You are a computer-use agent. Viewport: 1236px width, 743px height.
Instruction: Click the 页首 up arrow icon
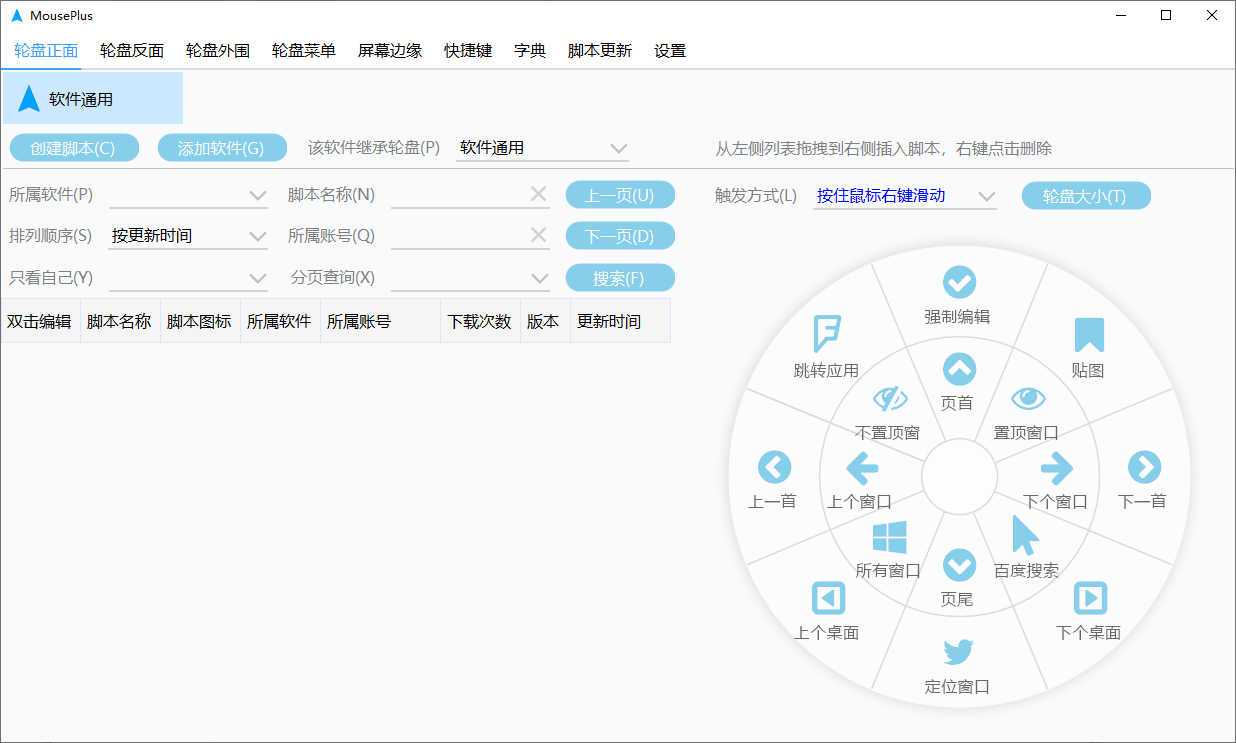point(959,369)
